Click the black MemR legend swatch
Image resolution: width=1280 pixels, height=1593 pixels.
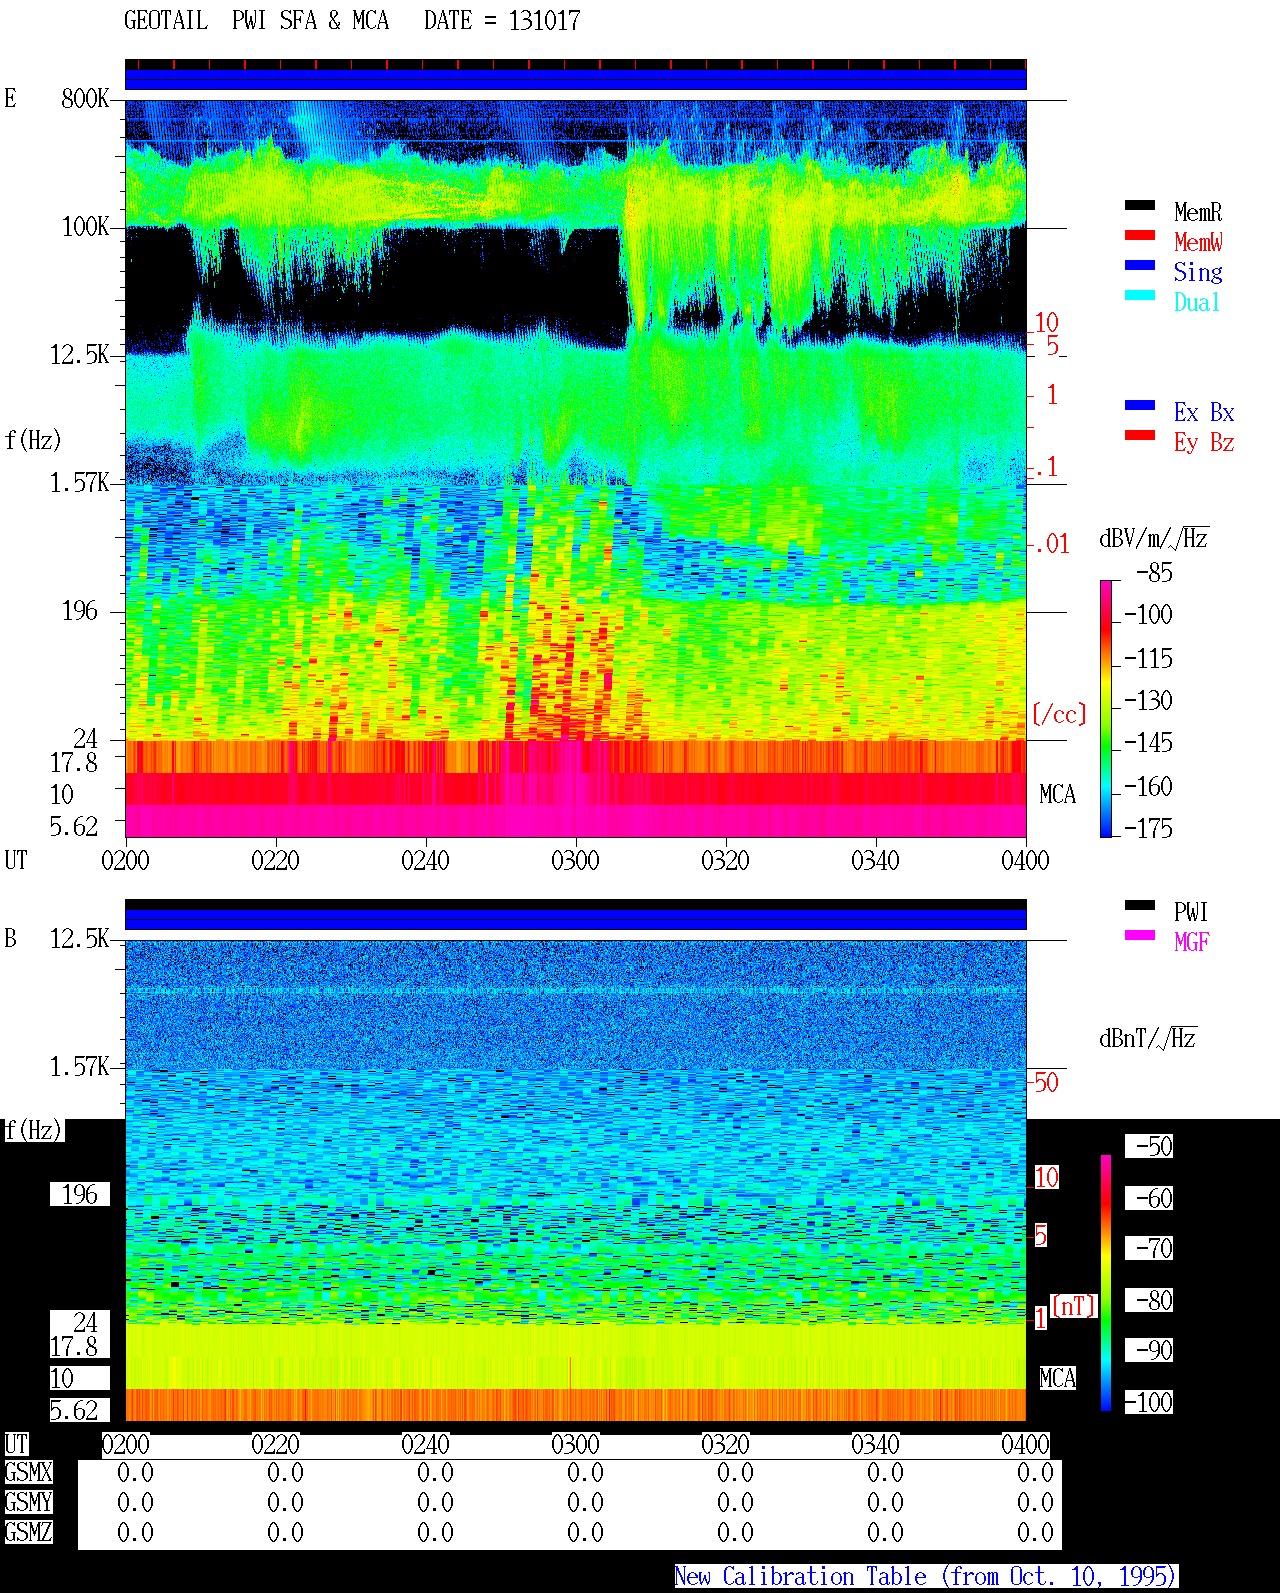1140,206
